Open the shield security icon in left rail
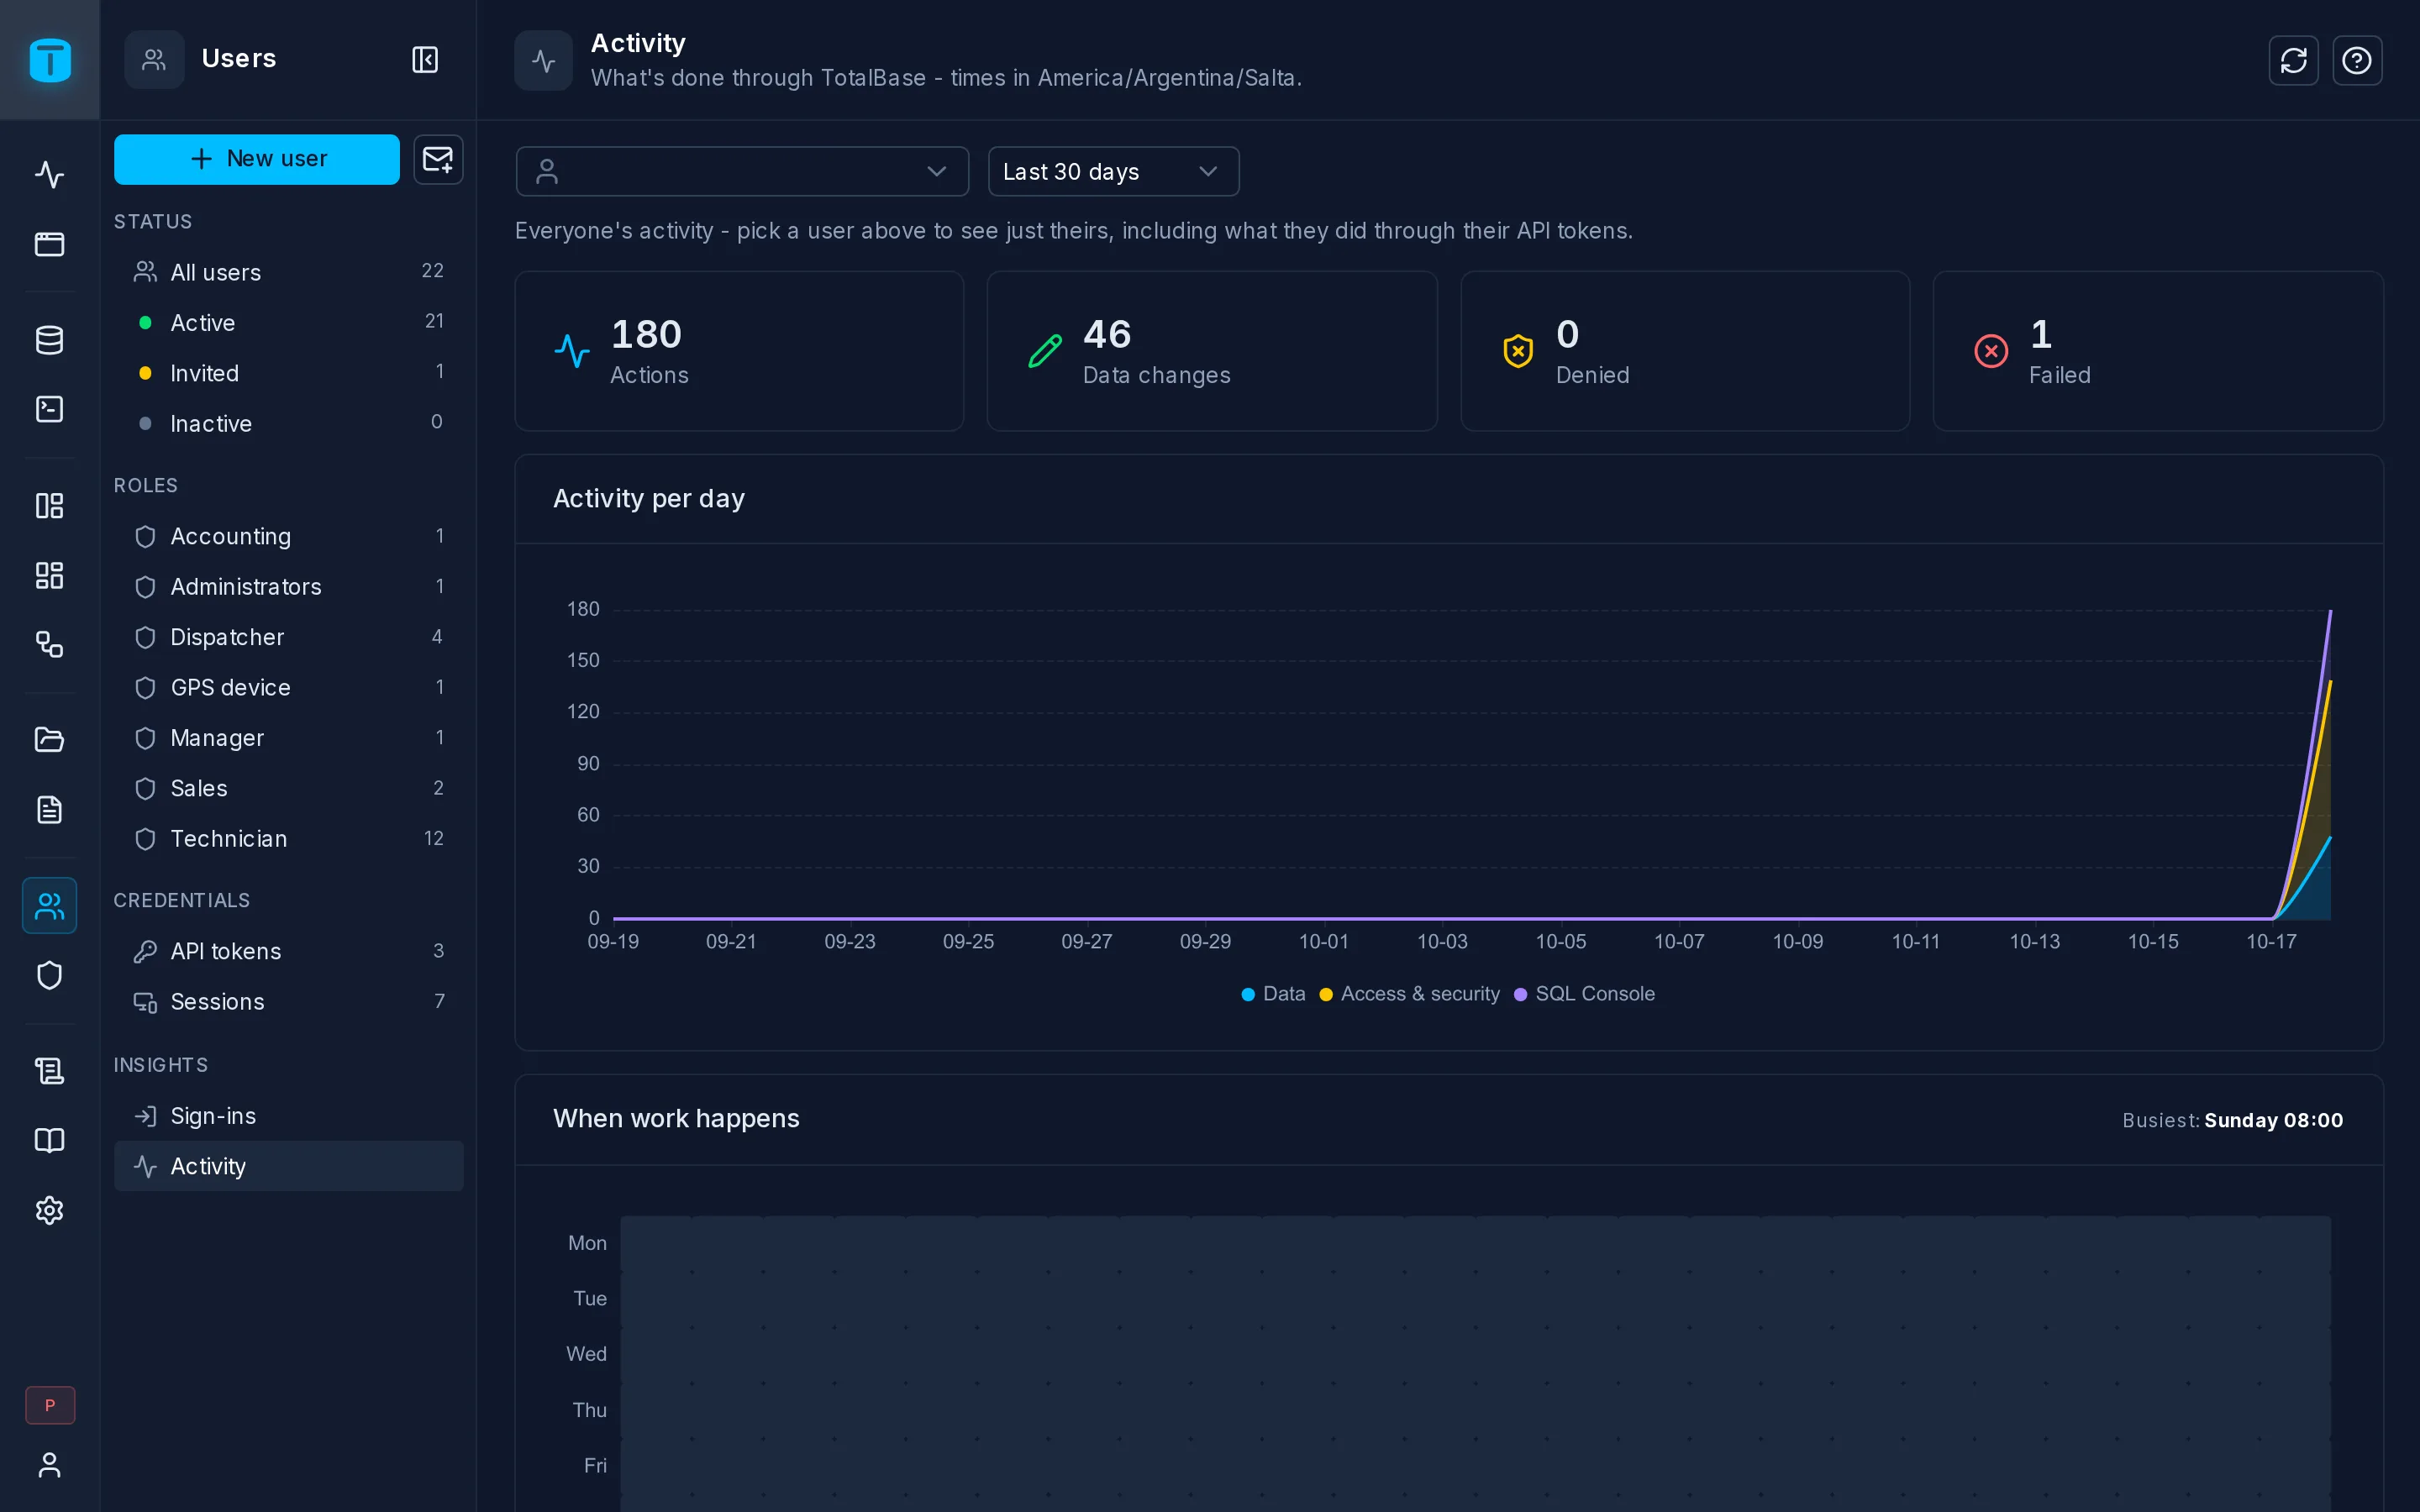 click(49, 975)
